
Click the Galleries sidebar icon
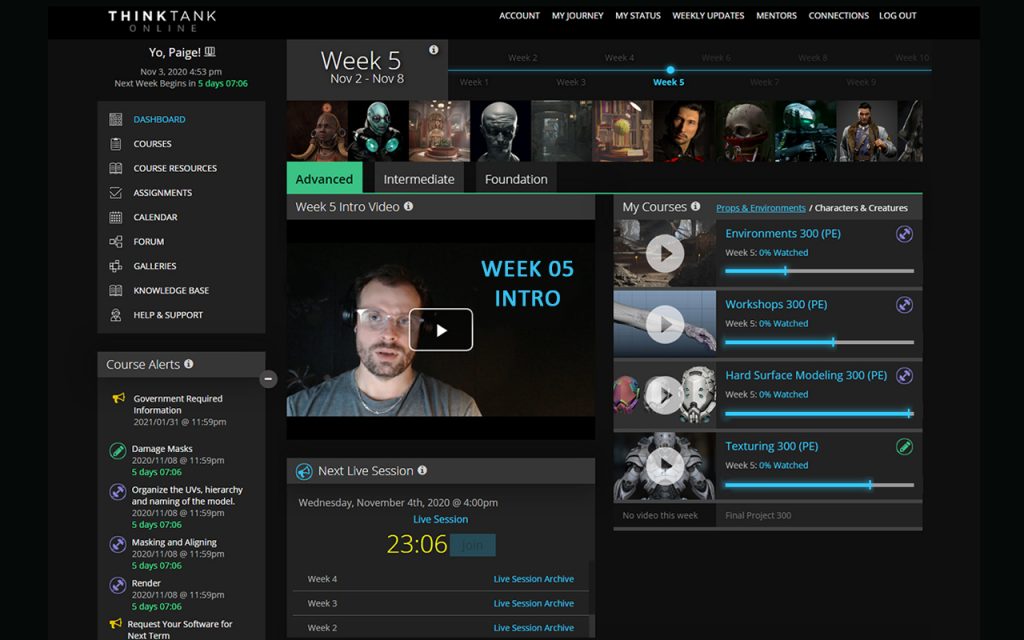tap(116, 266)
